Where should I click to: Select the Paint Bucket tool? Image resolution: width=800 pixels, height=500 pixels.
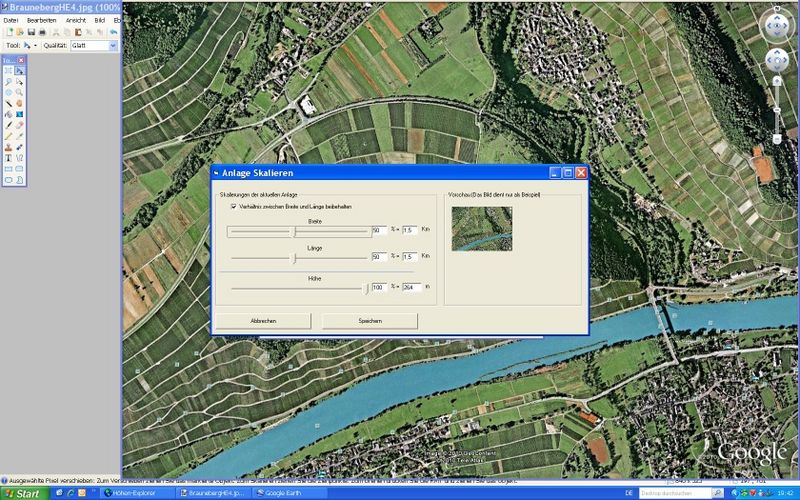pos(8,114)
